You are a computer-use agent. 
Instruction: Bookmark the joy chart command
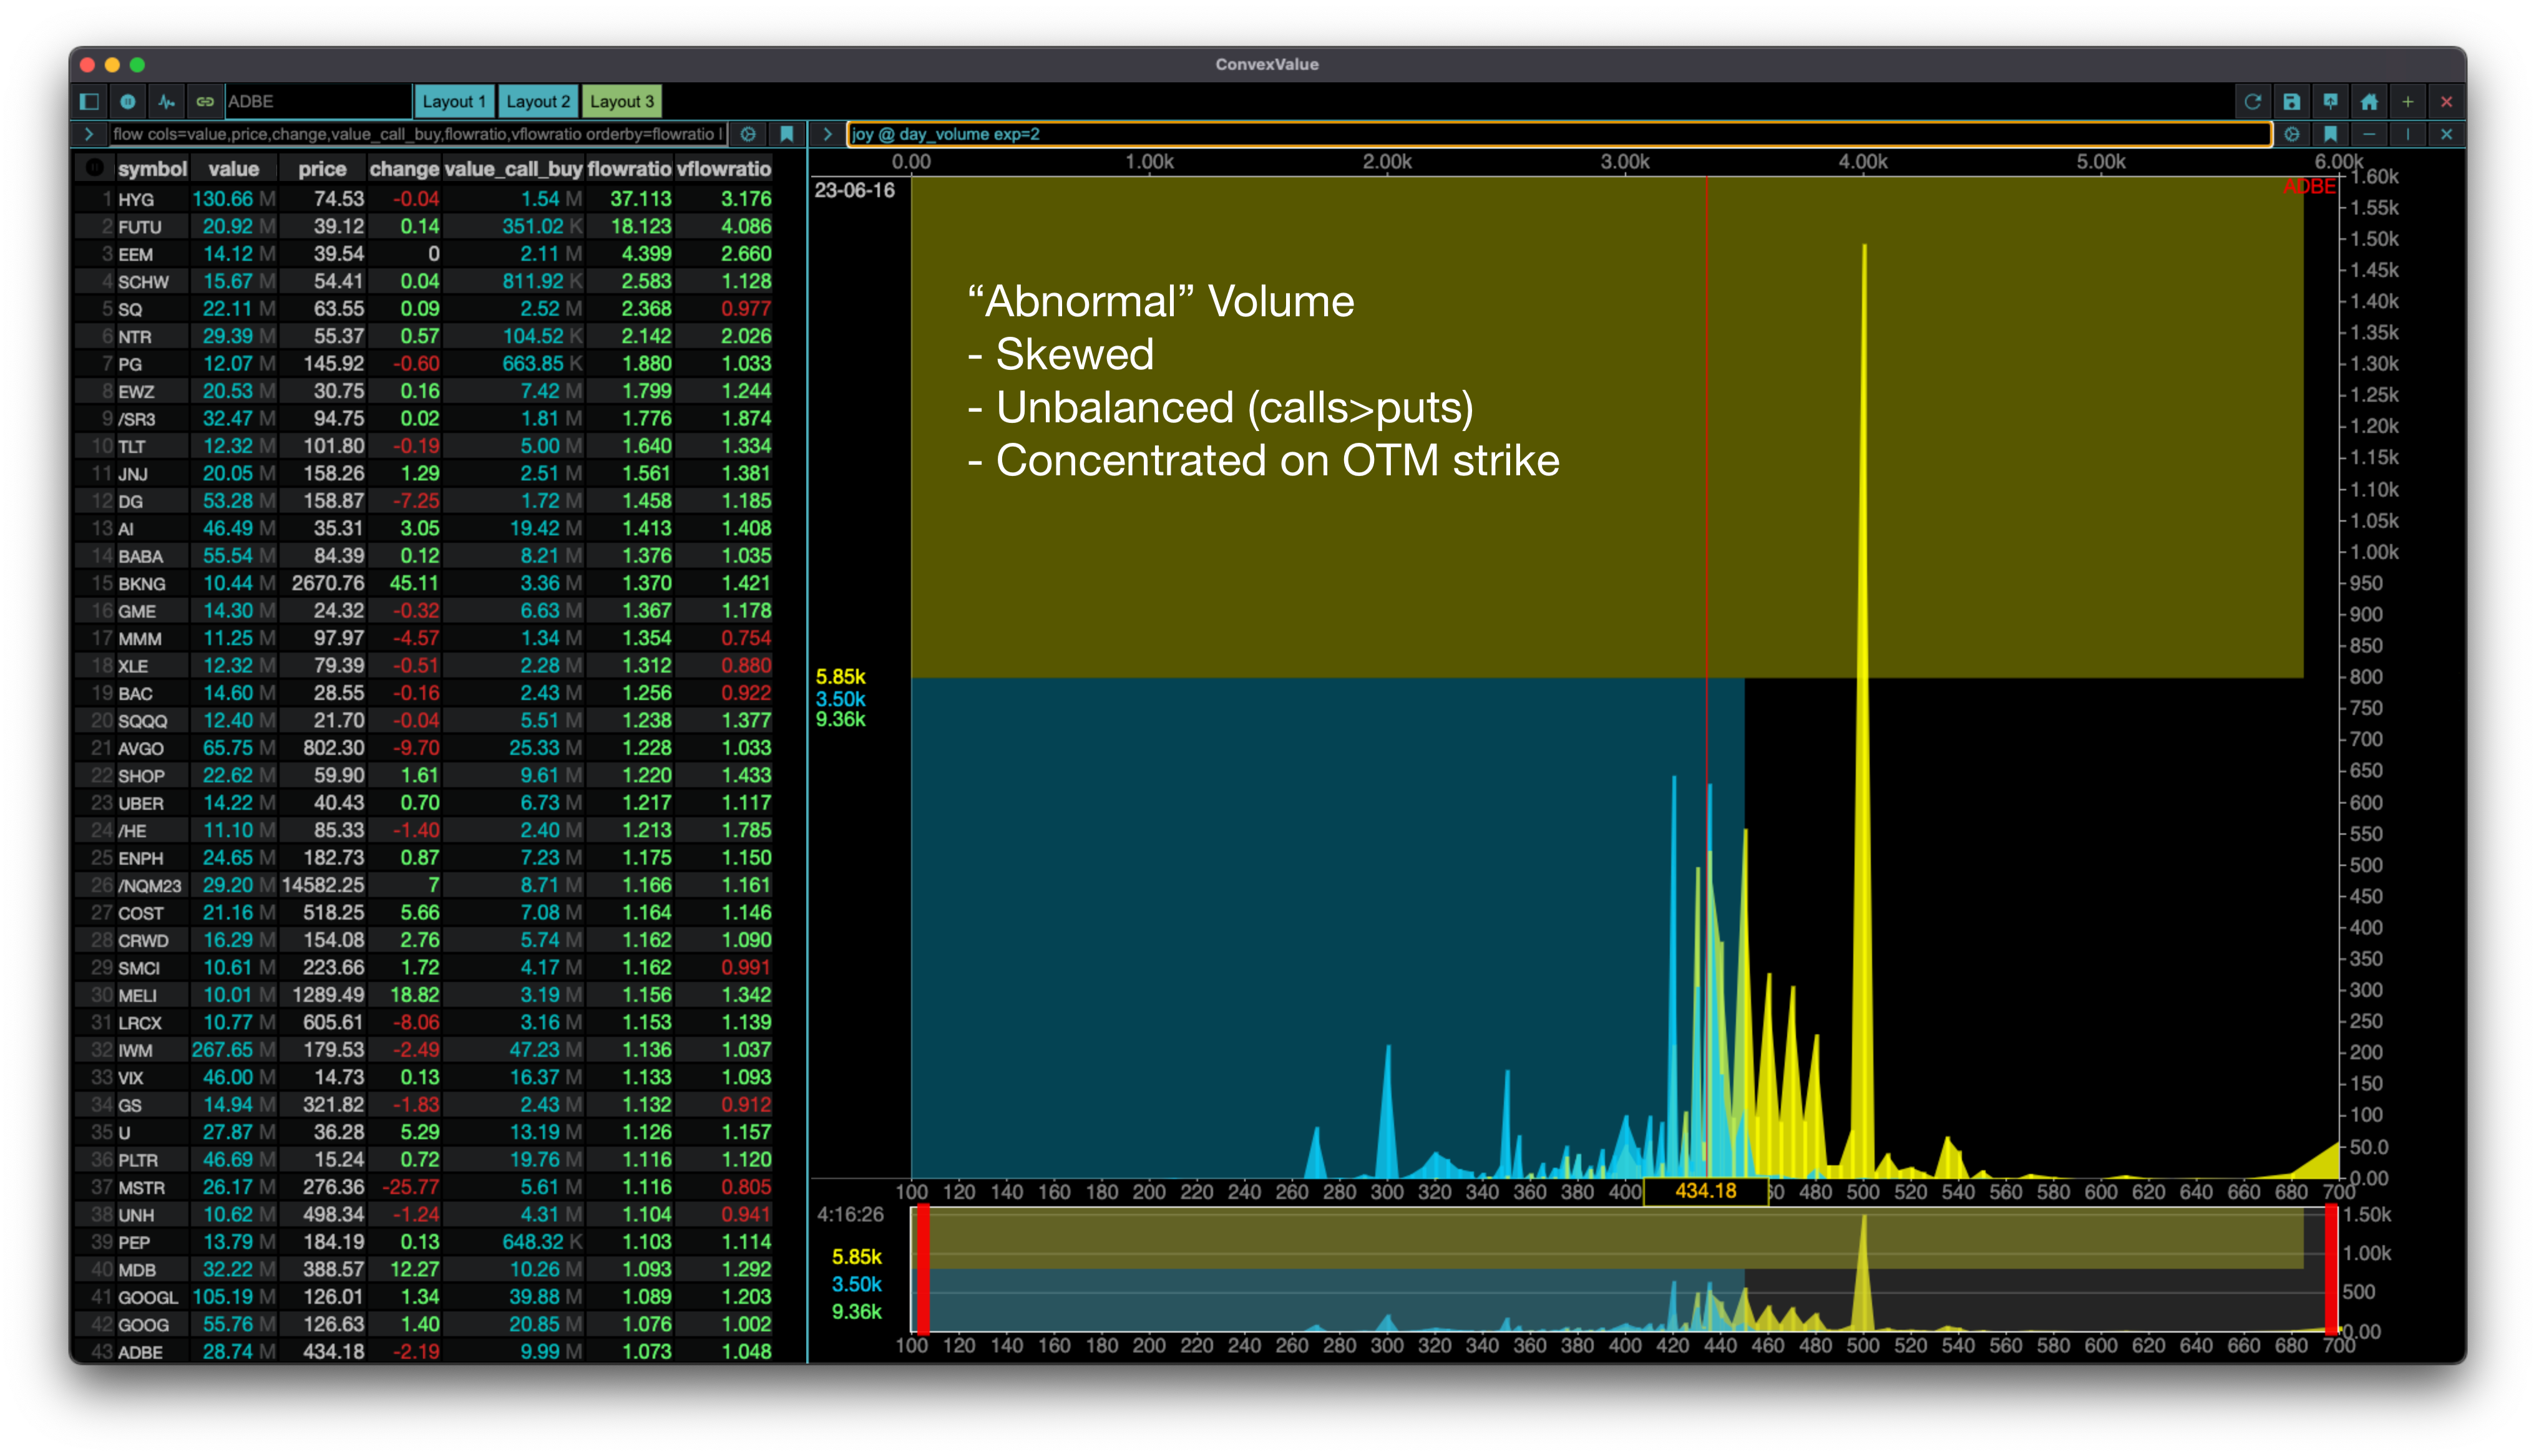click(x=2330, y=134)
